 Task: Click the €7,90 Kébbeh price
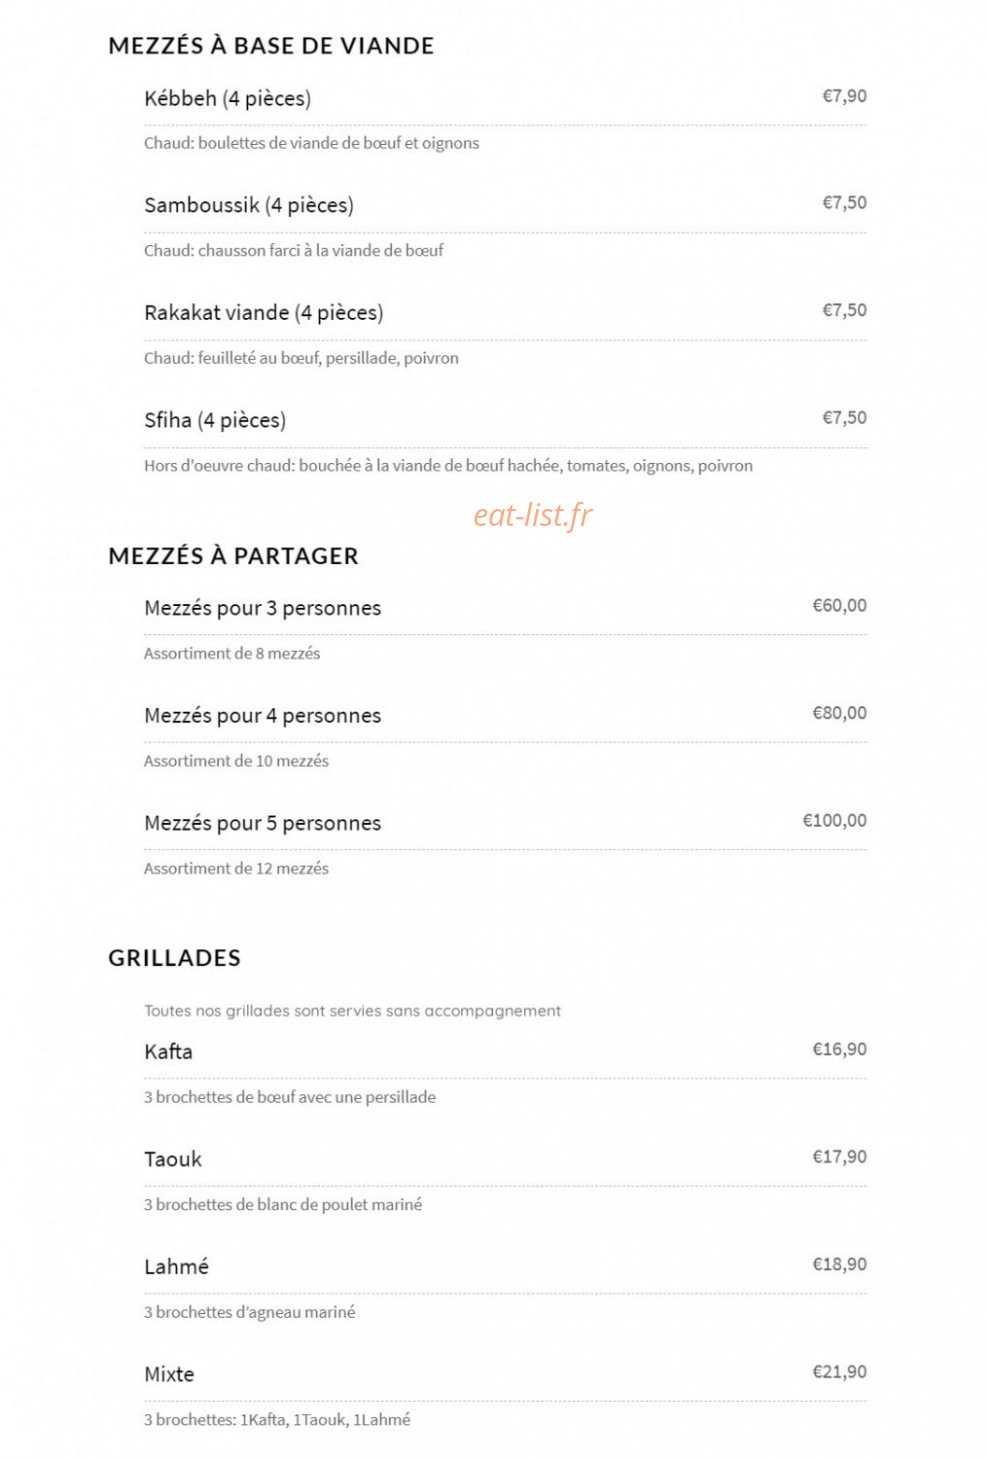844,96
